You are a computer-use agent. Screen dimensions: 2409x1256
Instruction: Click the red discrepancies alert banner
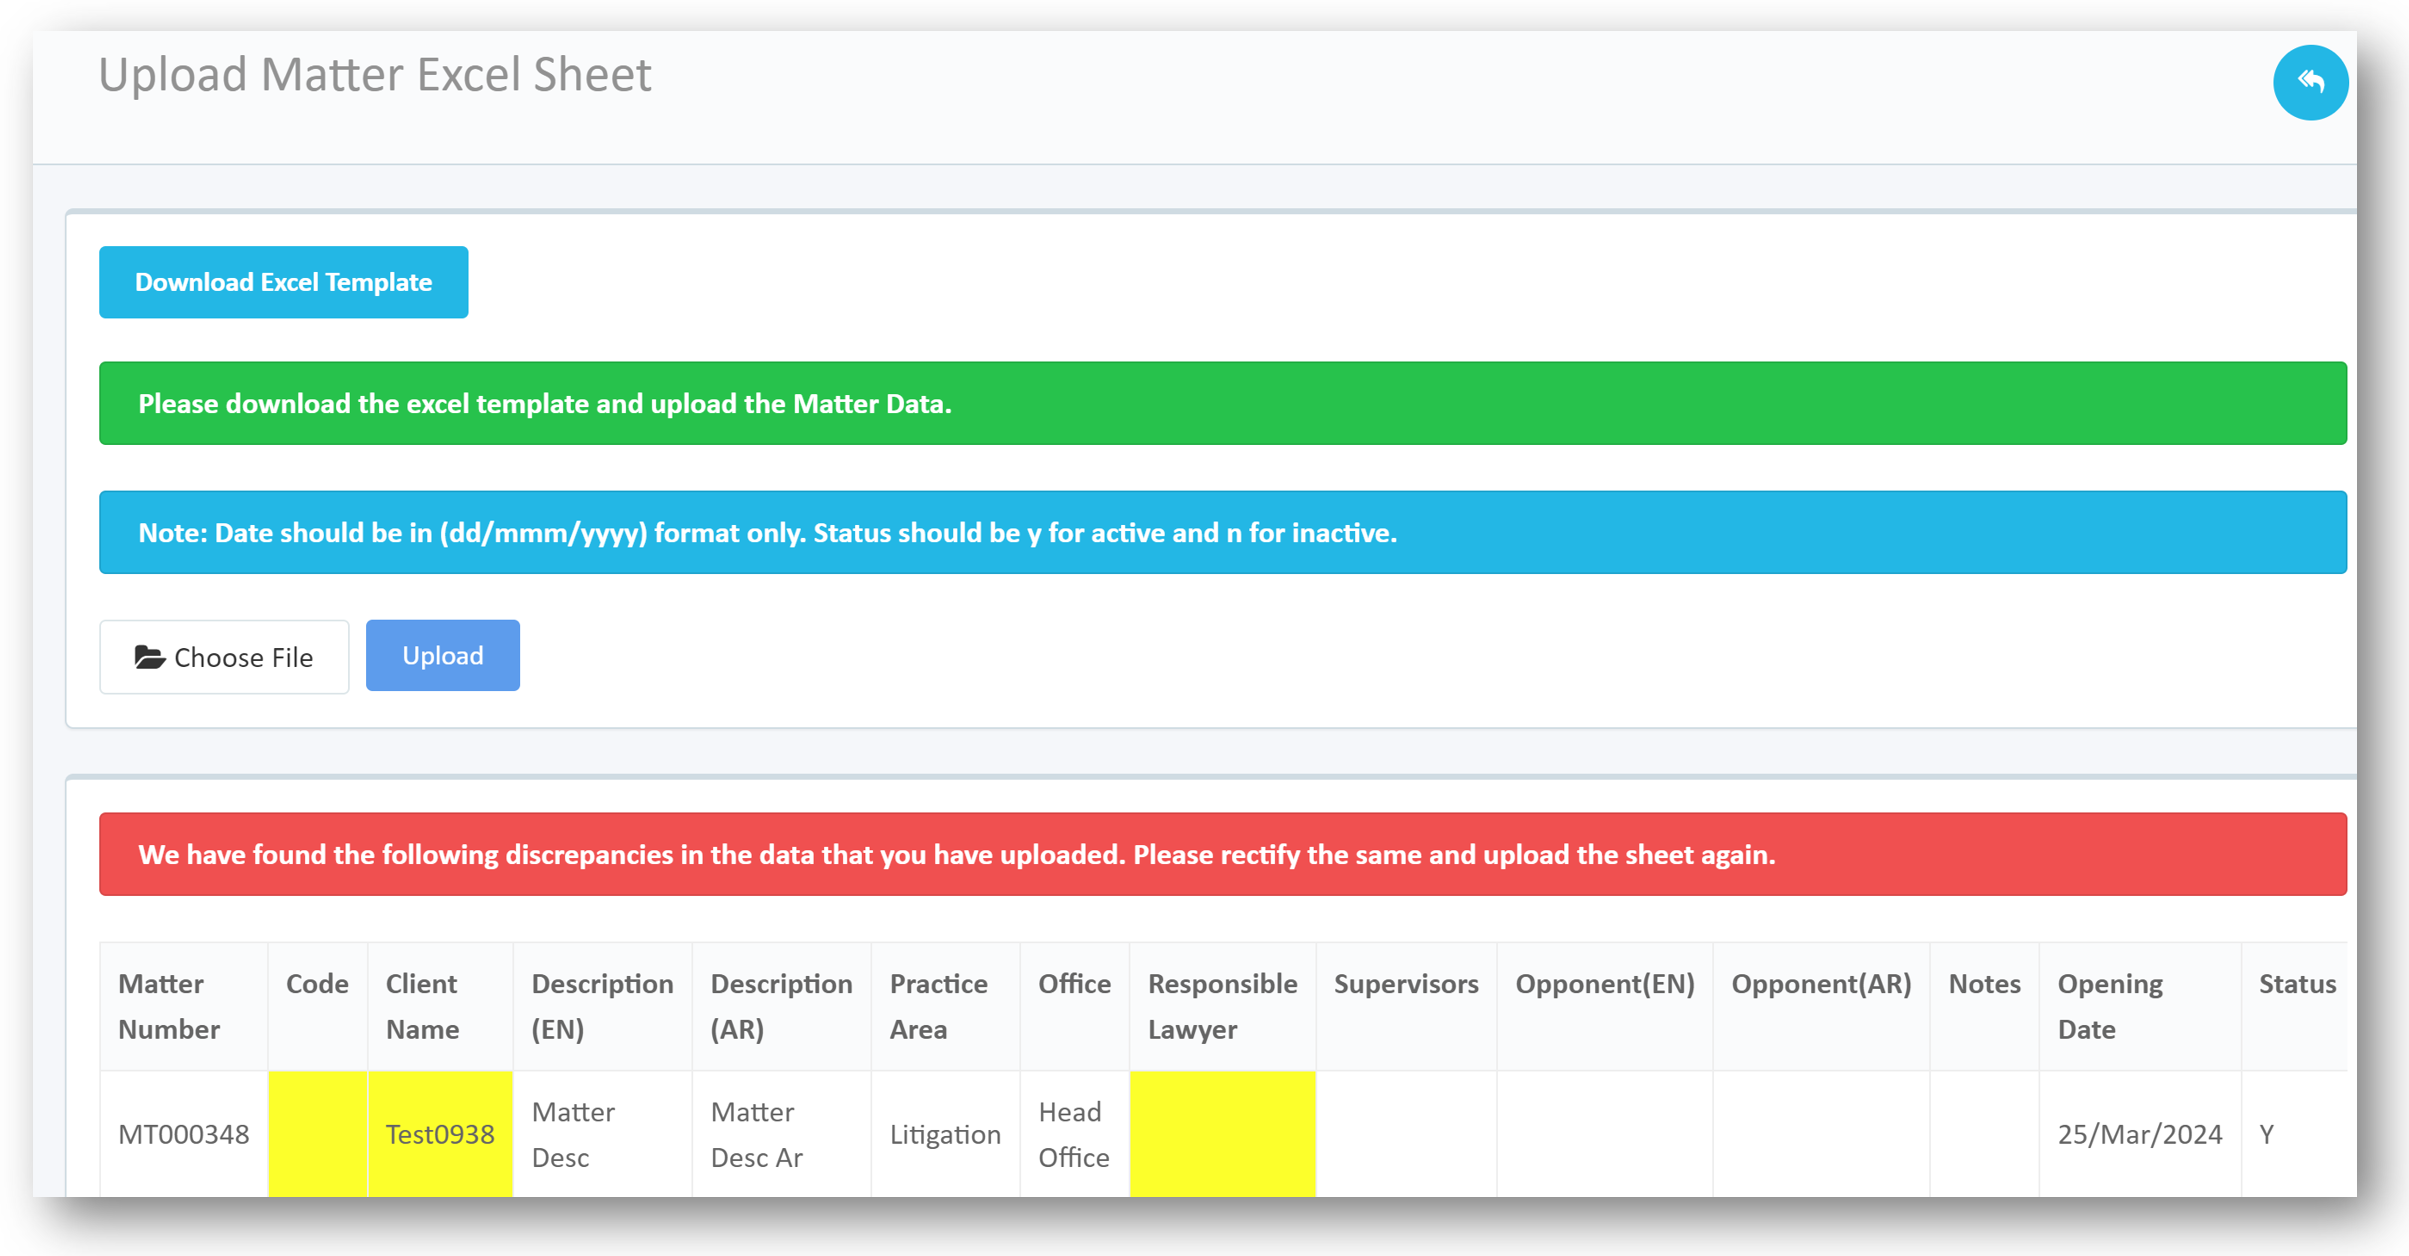[x=1222, y=854]
